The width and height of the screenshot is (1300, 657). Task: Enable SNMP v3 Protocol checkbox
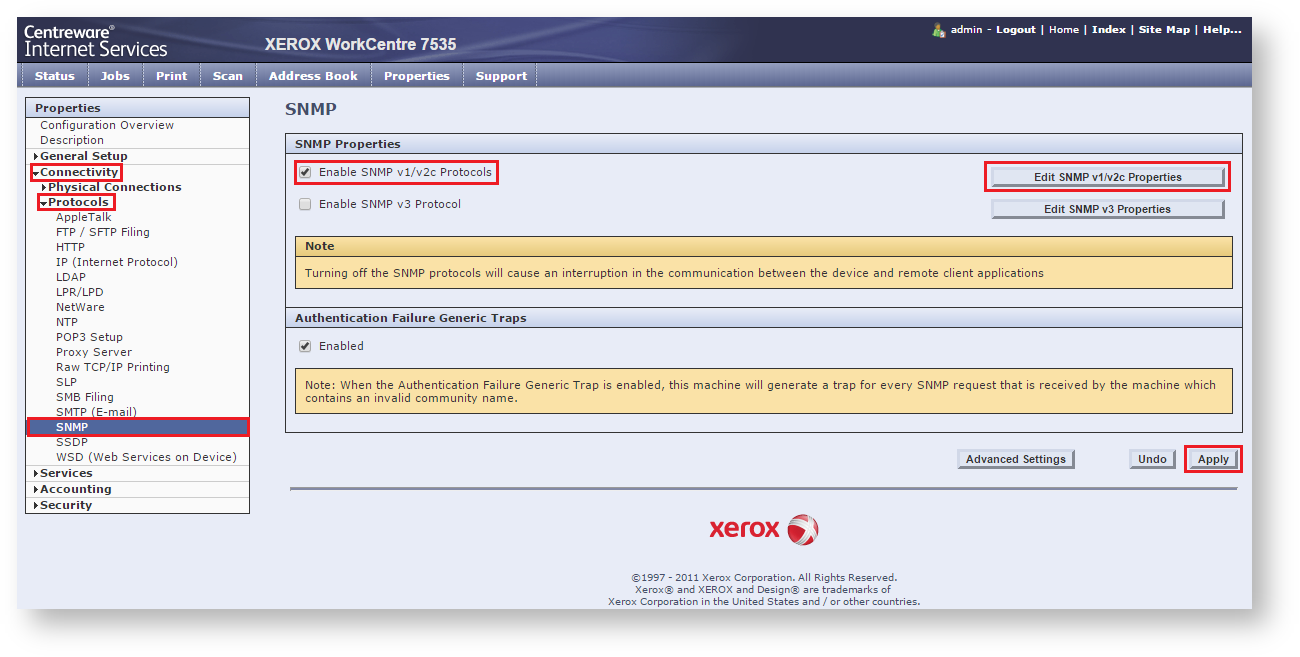[305, 204]
